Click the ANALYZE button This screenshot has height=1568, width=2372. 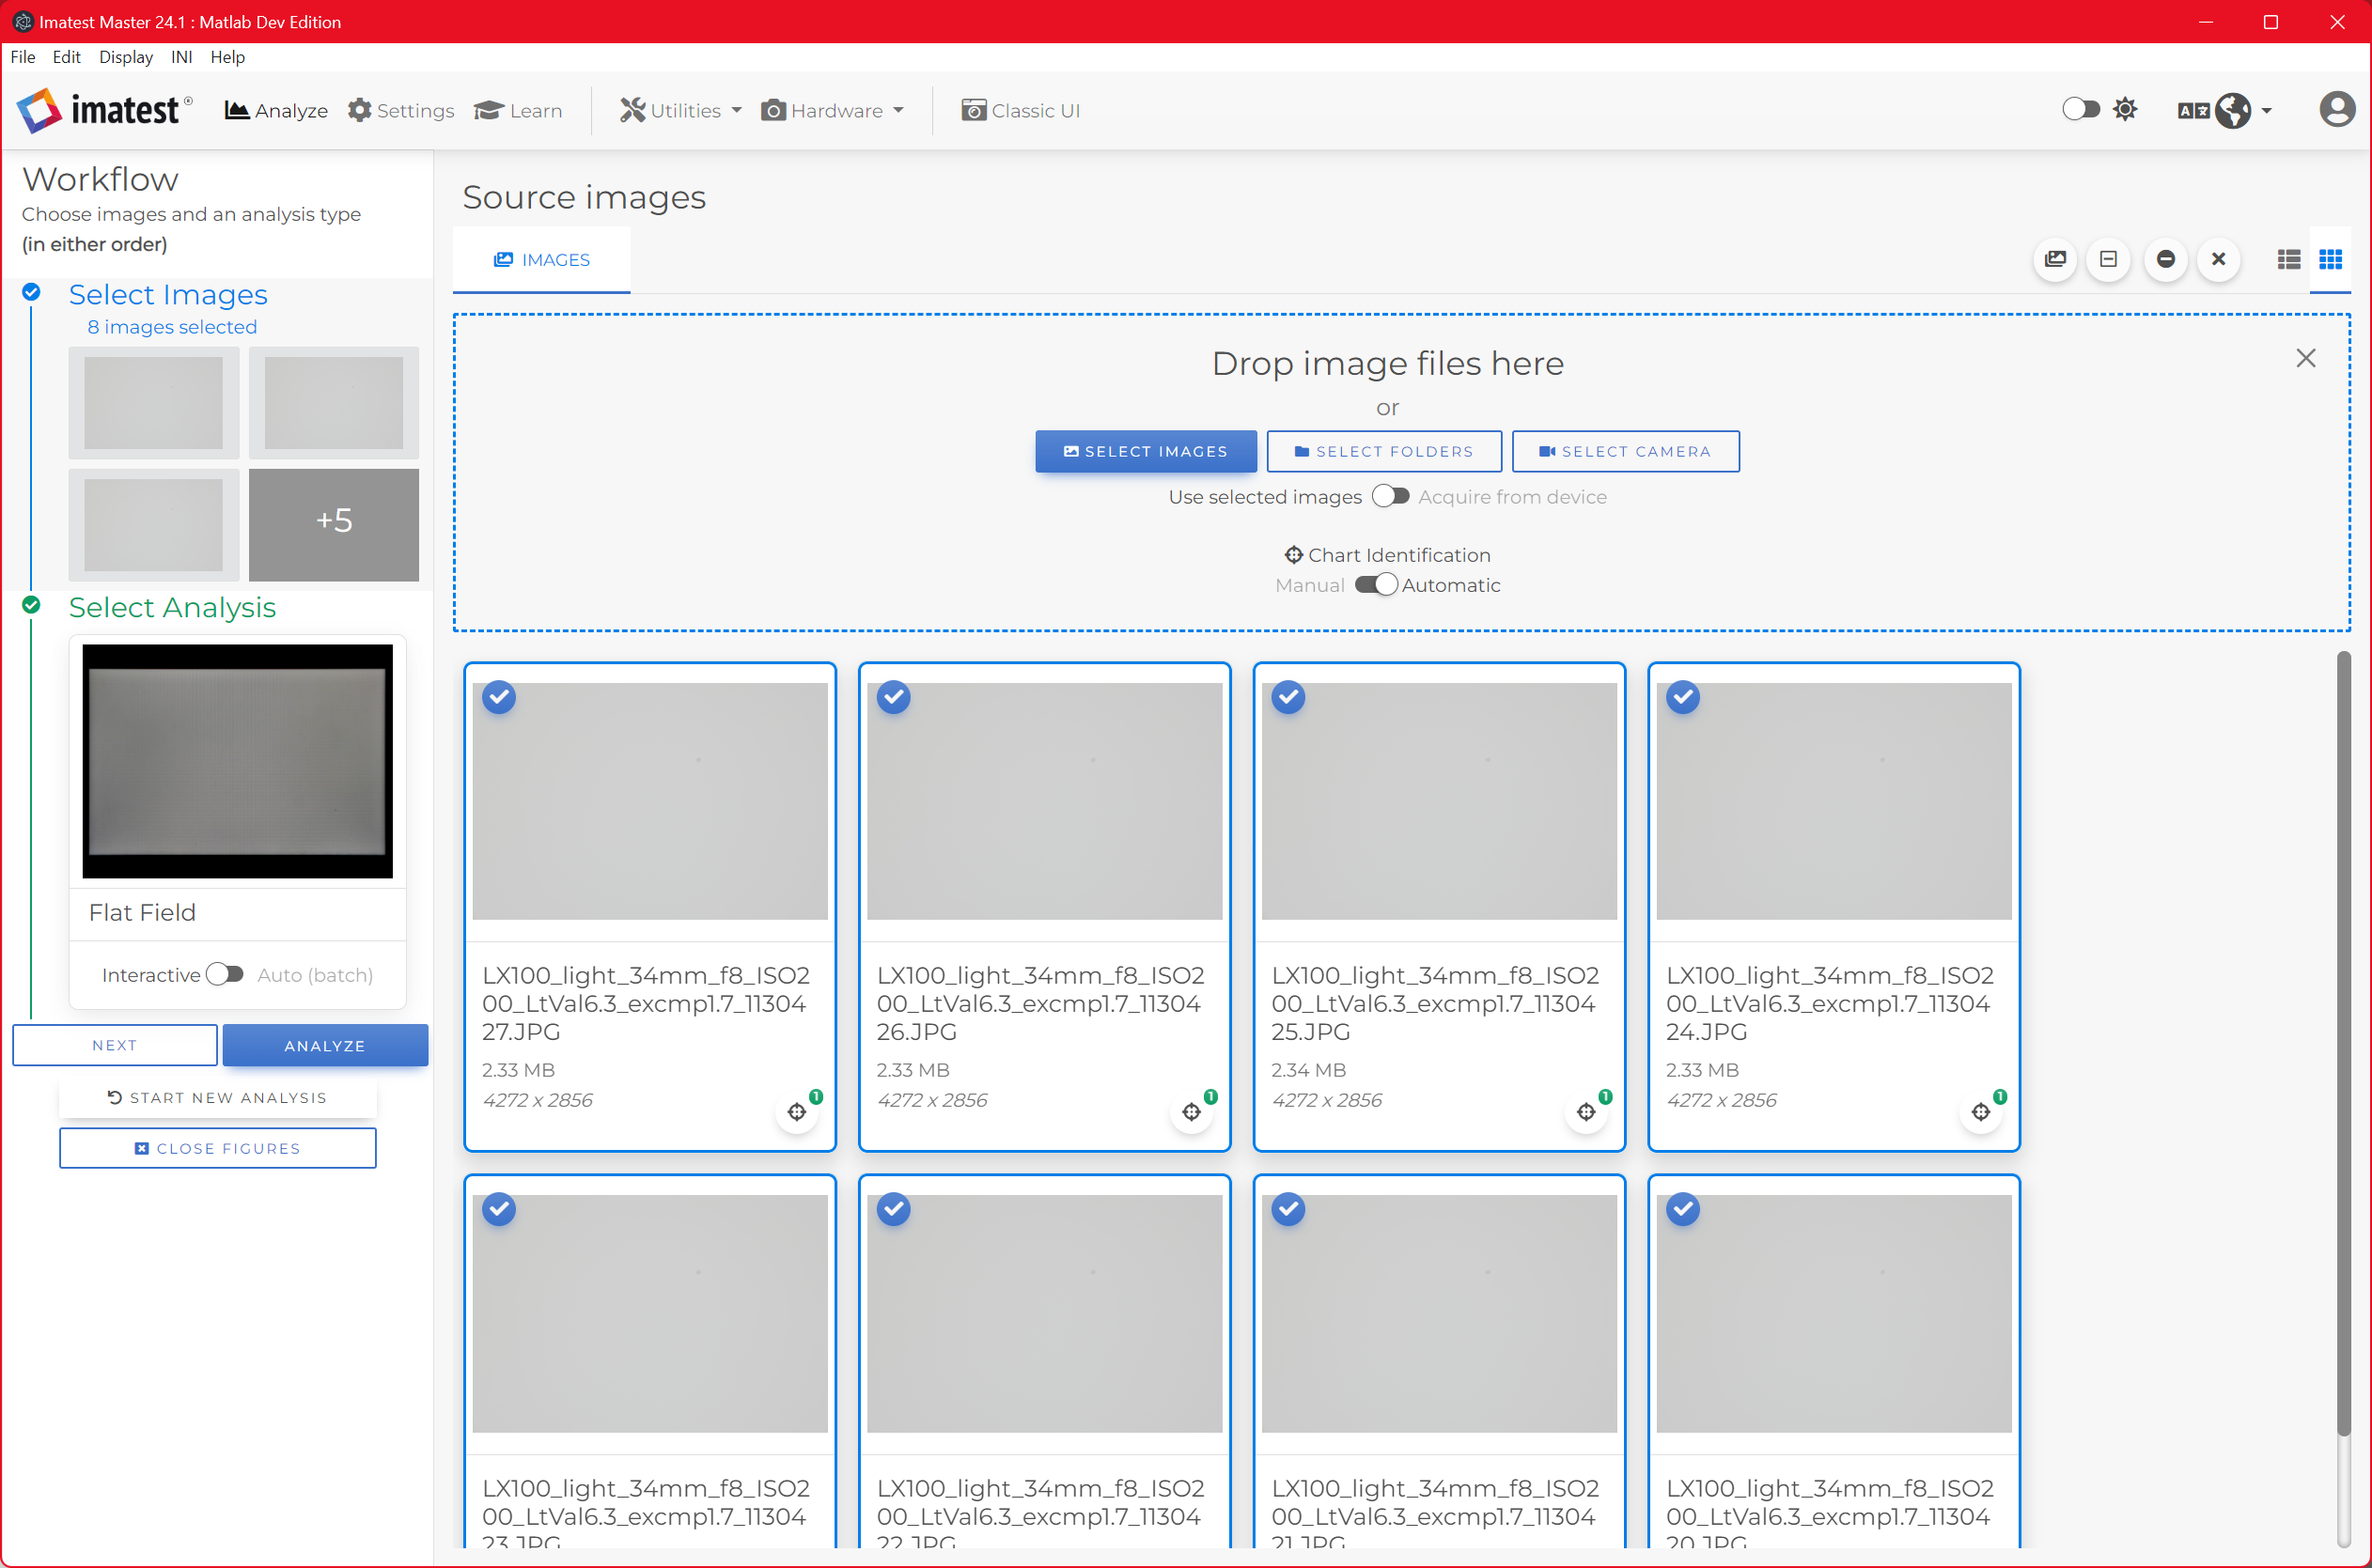(325, 1045)
